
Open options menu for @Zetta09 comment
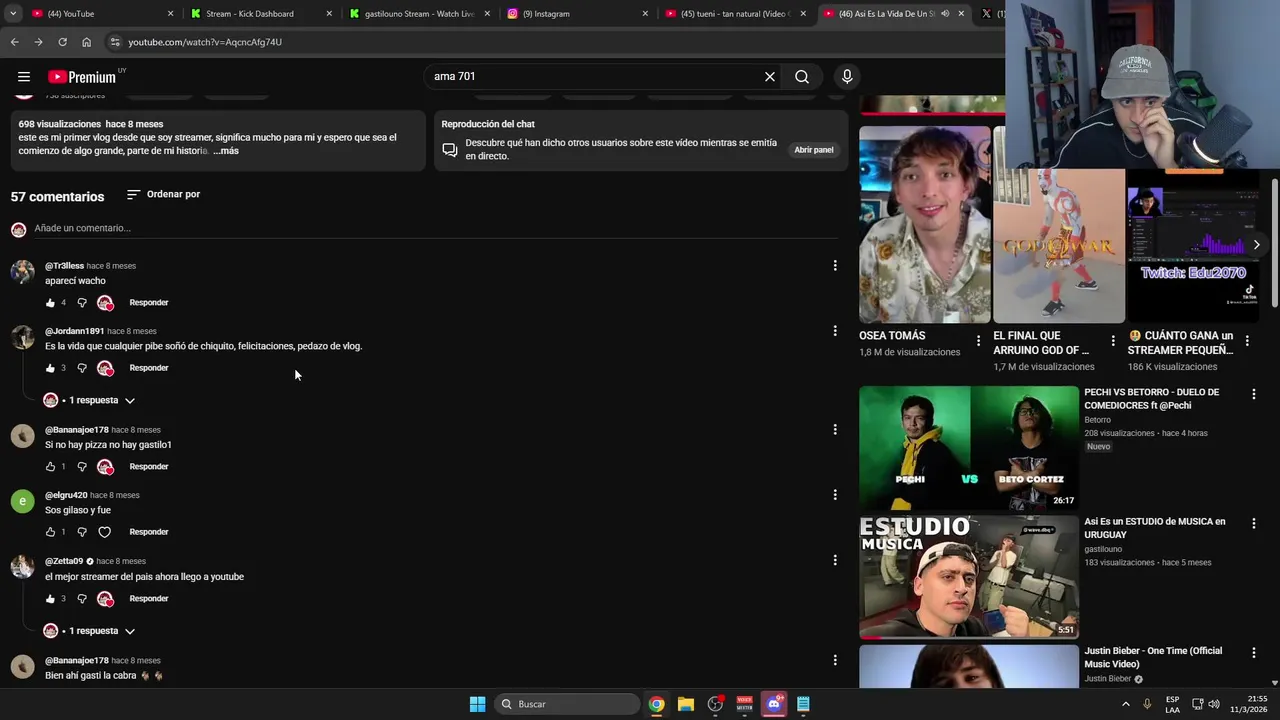coord(835,561)
